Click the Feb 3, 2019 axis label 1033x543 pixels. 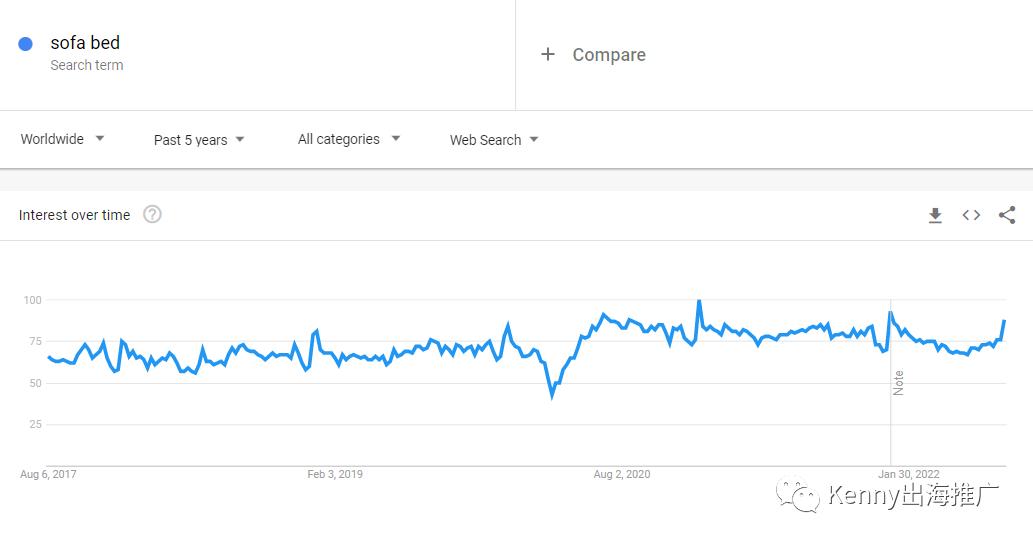(x=335, y=474)
